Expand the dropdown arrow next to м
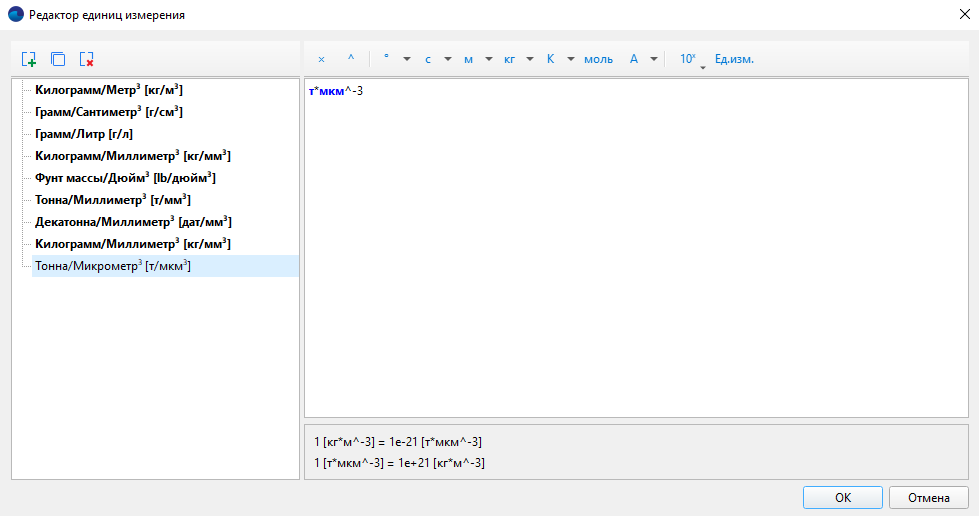The width and height of the screenshot is (979, 516). pyautogui.click(x=489, y=59)
